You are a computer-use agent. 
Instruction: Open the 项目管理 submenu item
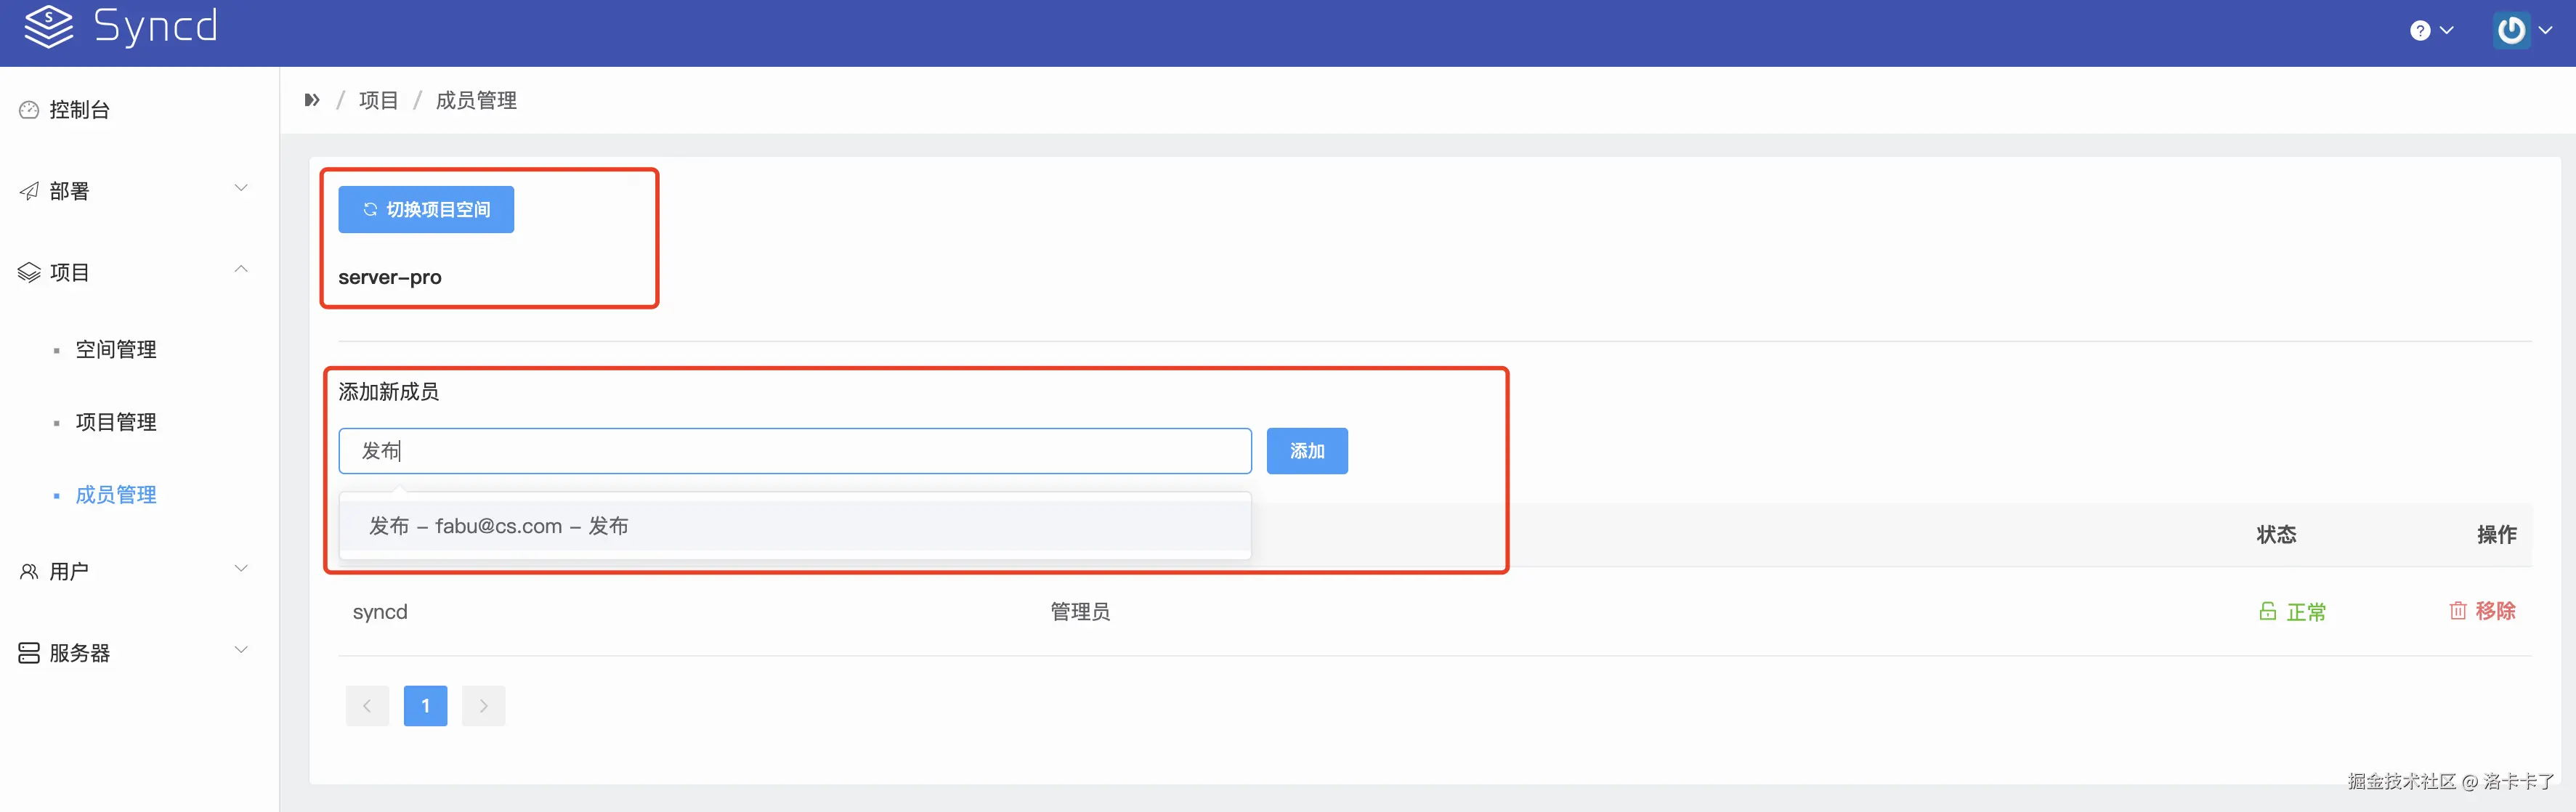[x=116, y=422]
